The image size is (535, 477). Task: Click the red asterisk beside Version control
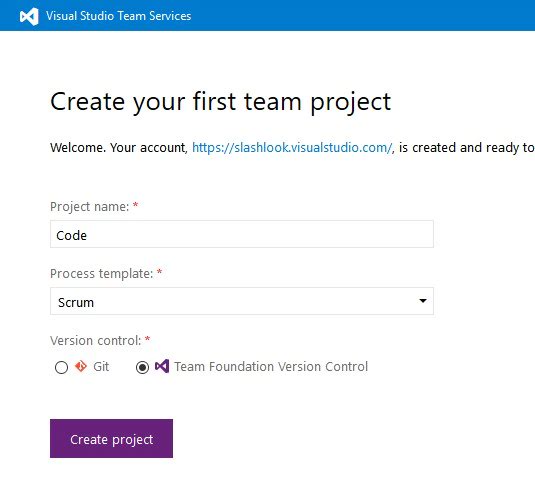click(147, 339)
